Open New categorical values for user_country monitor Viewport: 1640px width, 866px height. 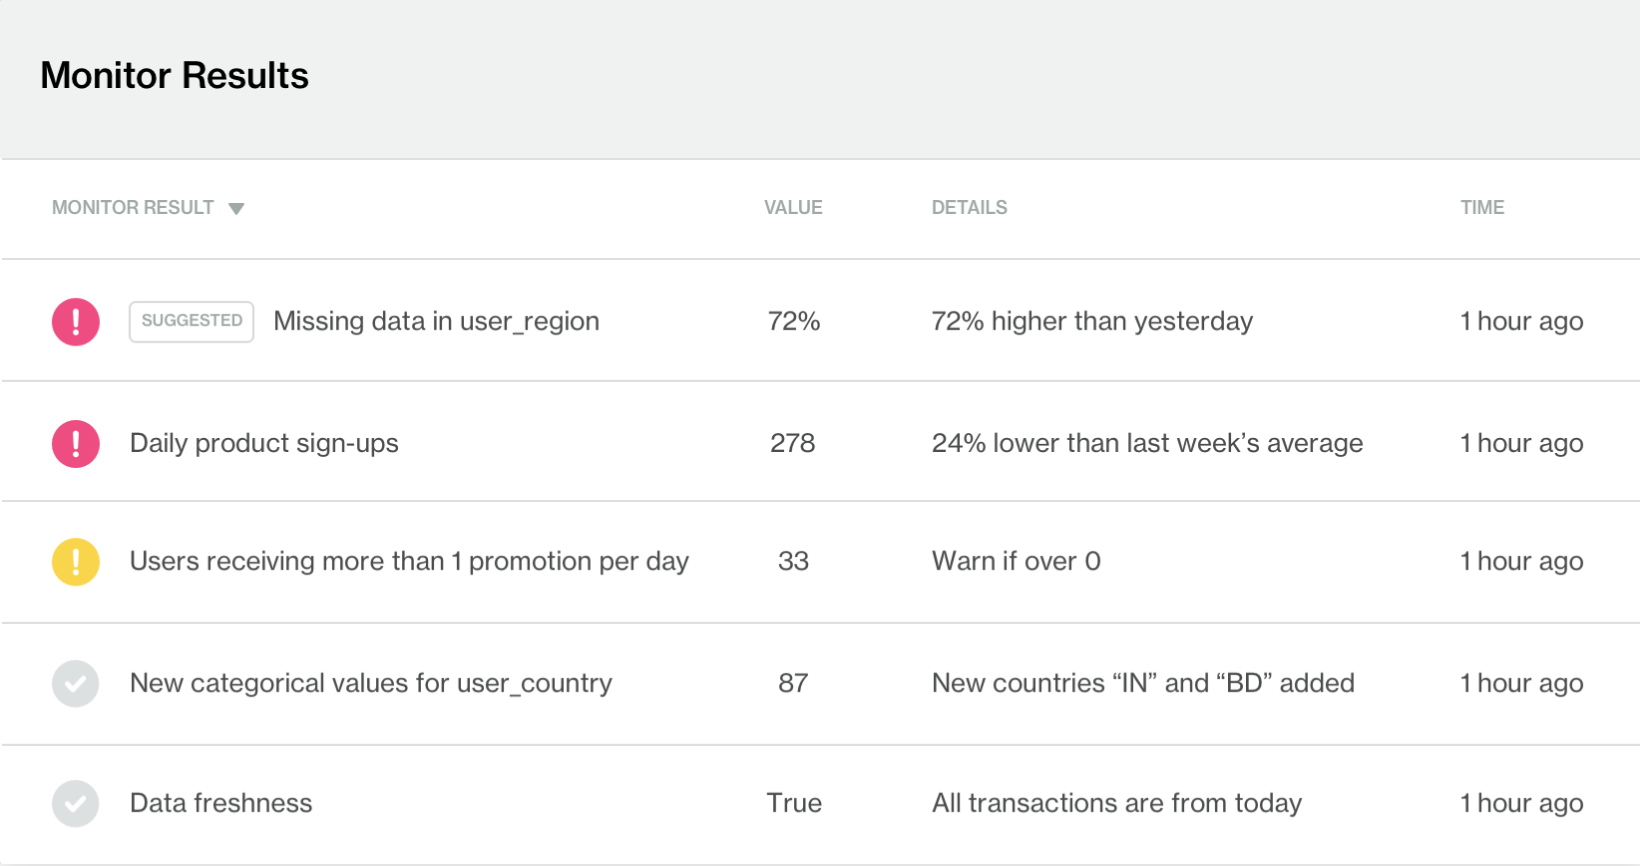(x=370, y=684)
